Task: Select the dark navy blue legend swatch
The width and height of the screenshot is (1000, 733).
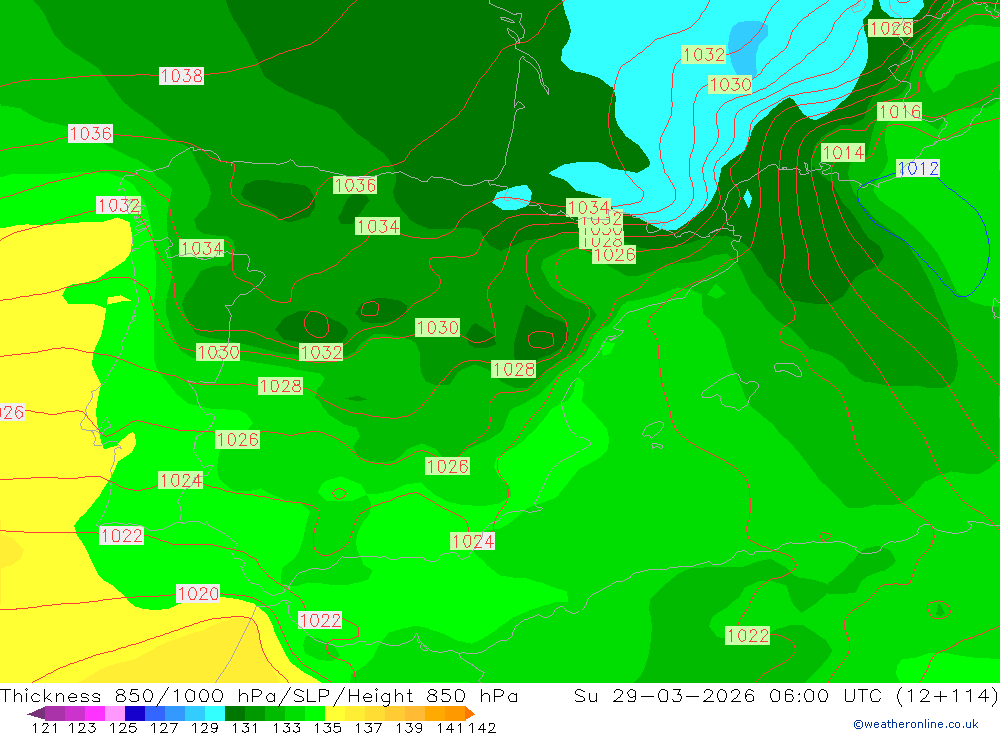Action: [x=135, y=713]
